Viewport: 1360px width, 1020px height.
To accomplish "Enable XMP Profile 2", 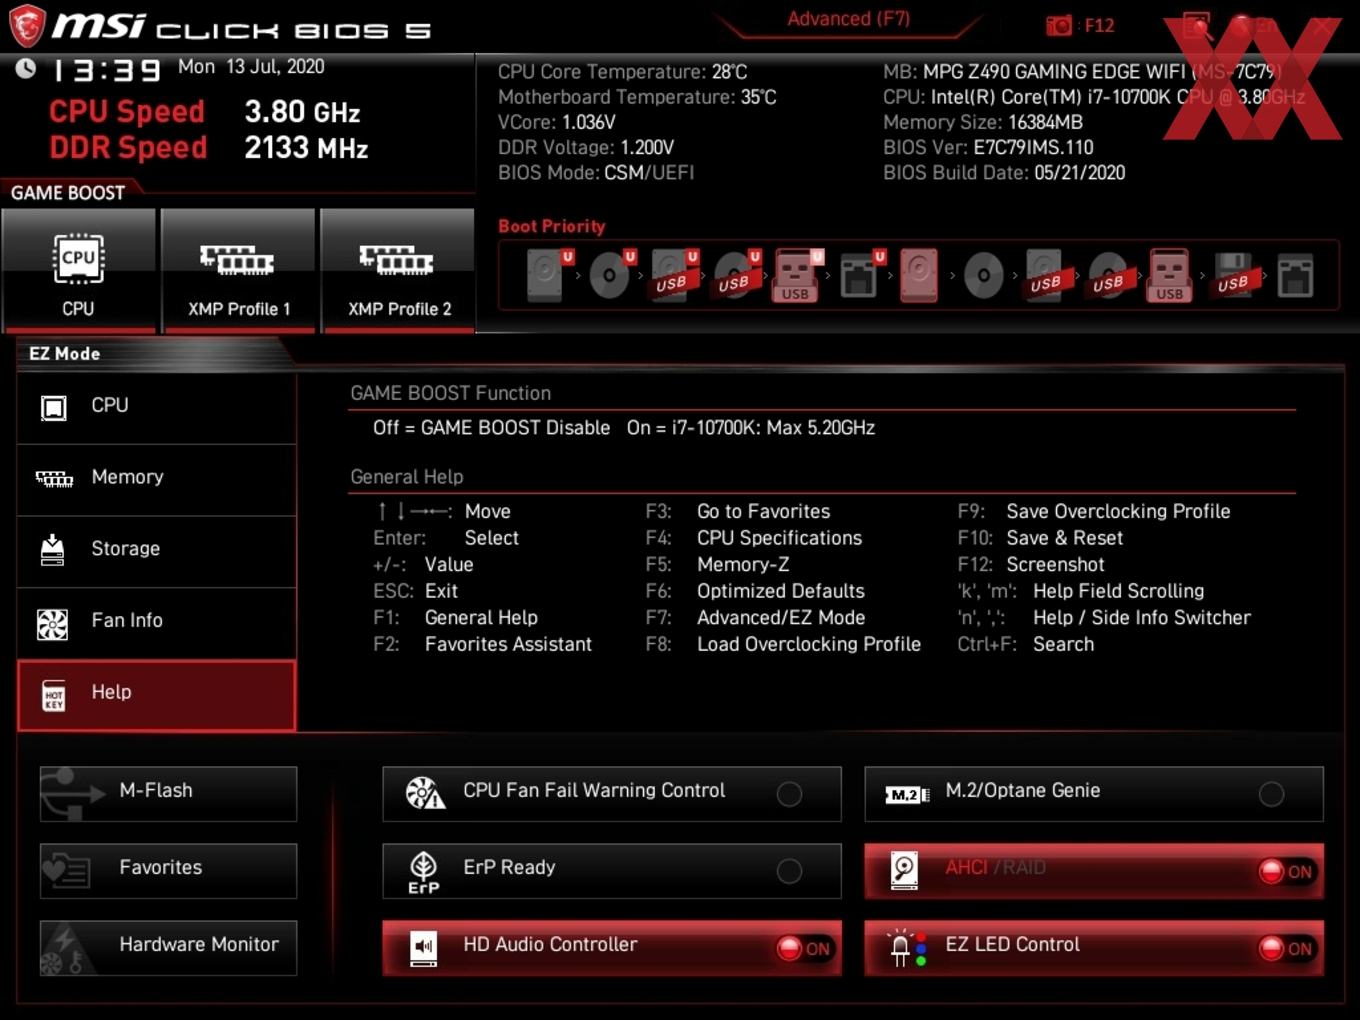I will 398,270.
